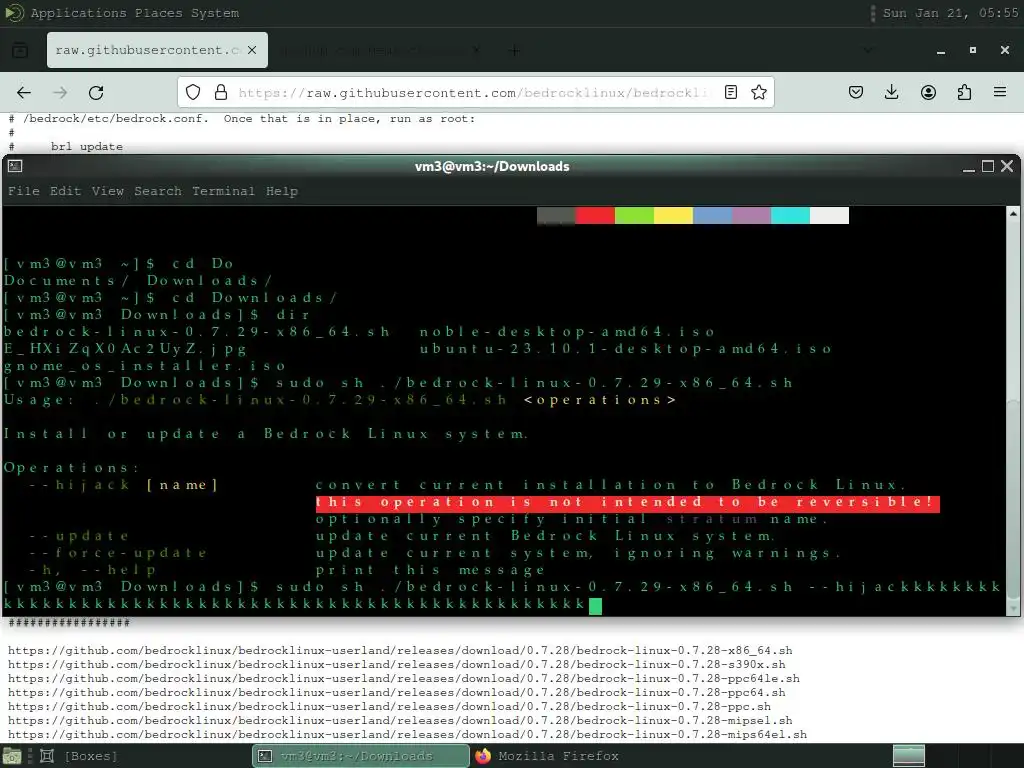Click the terminal scrollbar up arrow
Viewport: 1024px width, 768px height.
1013,213
